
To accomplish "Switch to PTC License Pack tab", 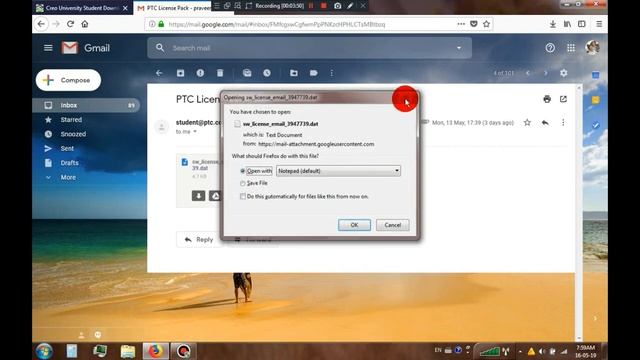I will [x=175, y=8].
